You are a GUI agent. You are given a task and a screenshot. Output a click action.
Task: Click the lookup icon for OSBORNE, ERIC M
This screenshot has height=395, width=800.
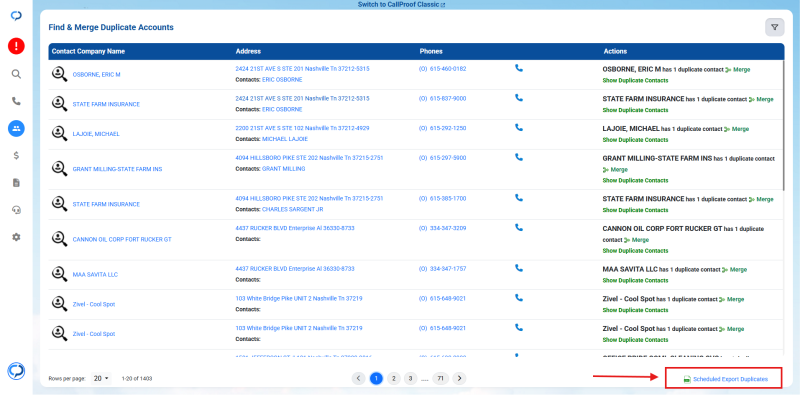(x=59, y=74)
